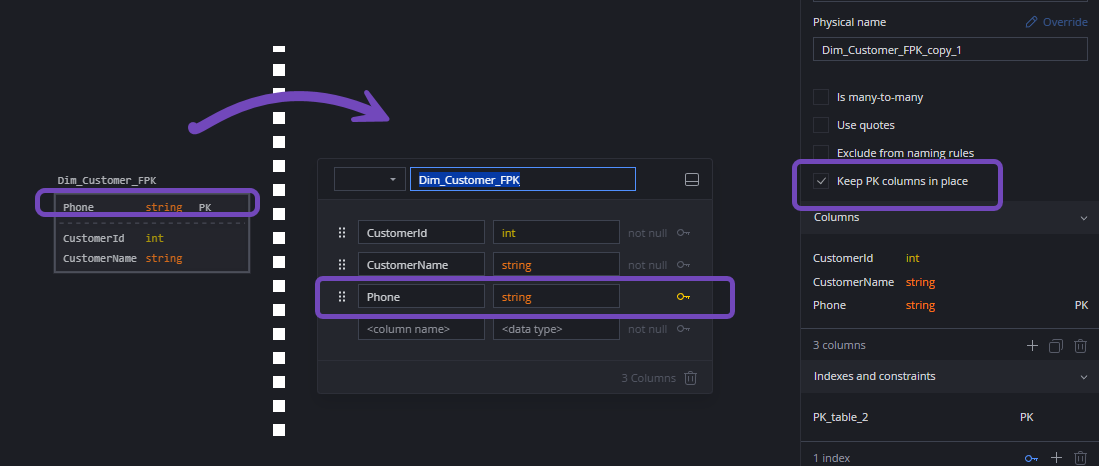Enable the Is many-to-many checkbox
1099x466 pixels.
[821, 97]
